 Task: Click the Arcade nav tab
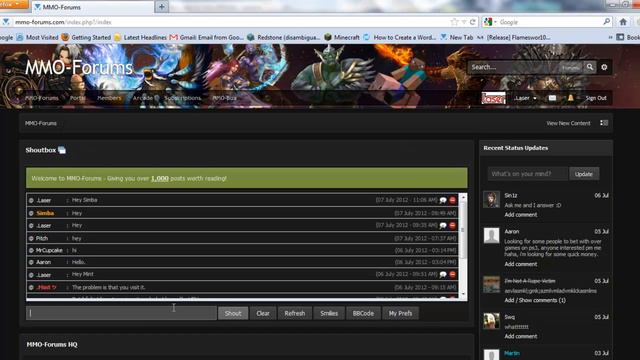tap(142, 98)
